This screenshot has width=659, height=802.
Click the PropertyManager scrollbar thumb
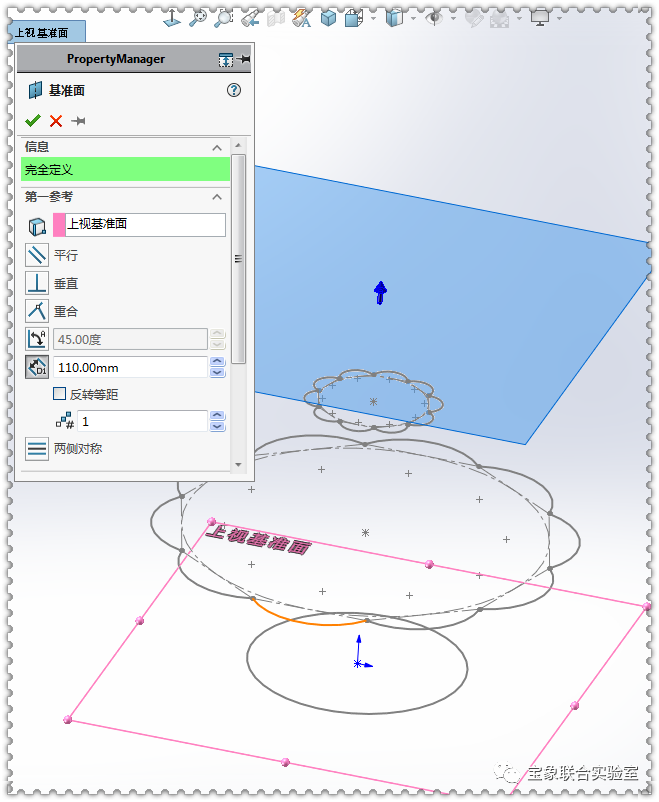pos(238,259)
